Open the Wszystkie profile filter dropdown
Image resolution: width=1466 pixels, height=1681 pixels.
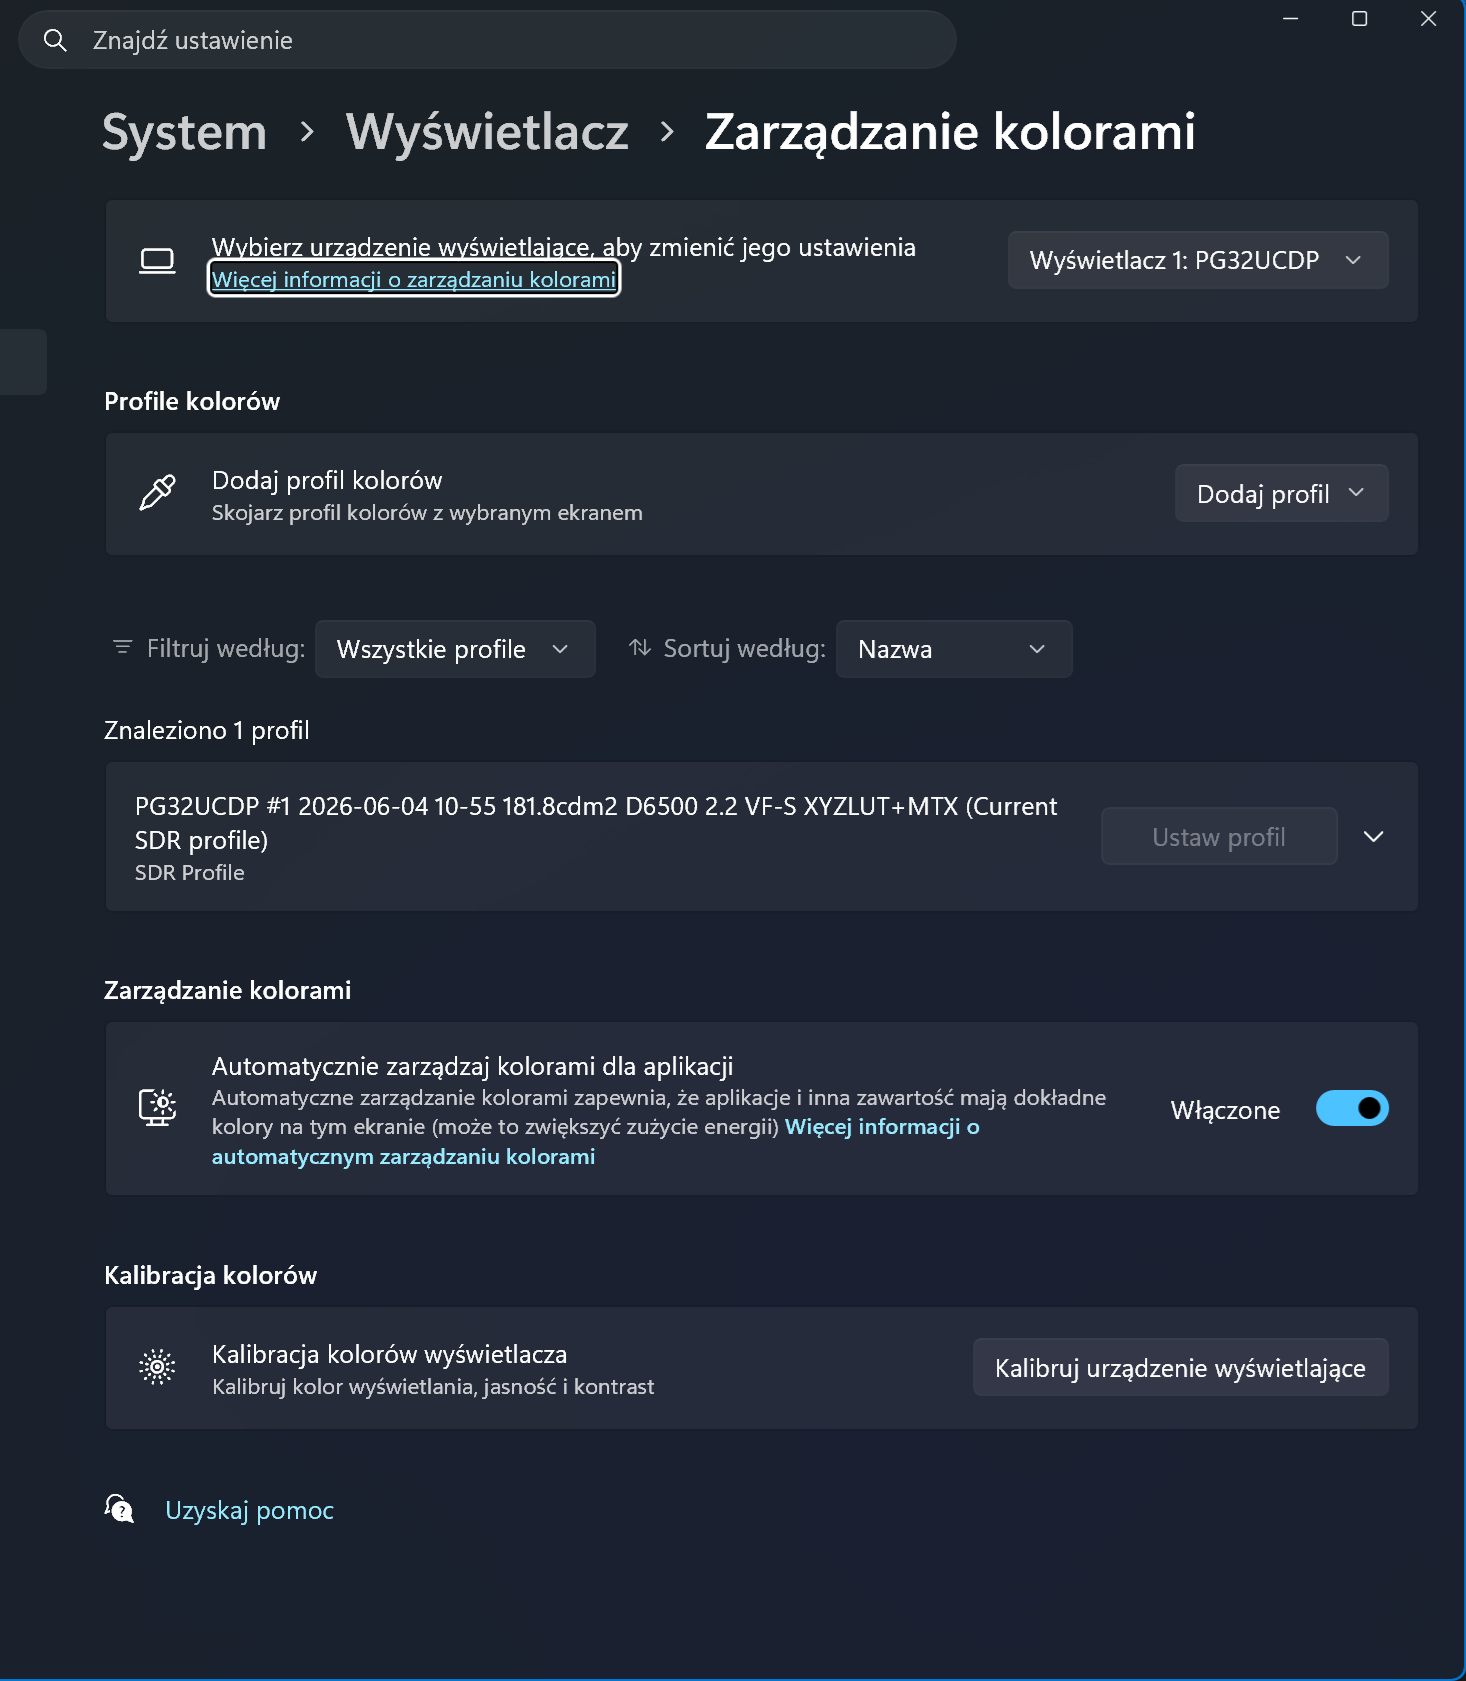(x=455, y=649)
